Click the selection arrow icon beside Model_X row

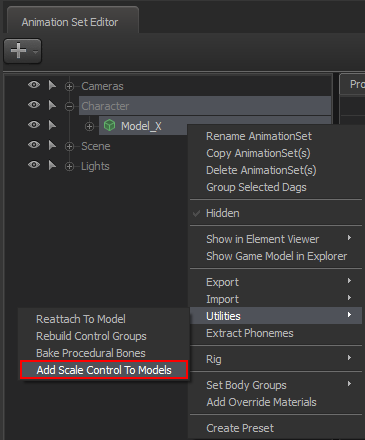click(x=52, y=126)
